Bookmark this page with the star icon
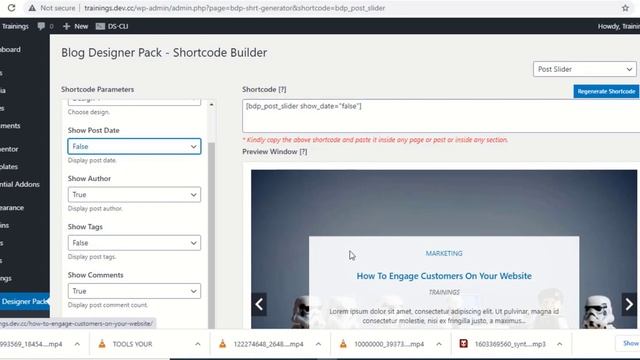Image resolution: width=640 pixels, height=360 pixels. pyautogui.click(x=625, y=8)
